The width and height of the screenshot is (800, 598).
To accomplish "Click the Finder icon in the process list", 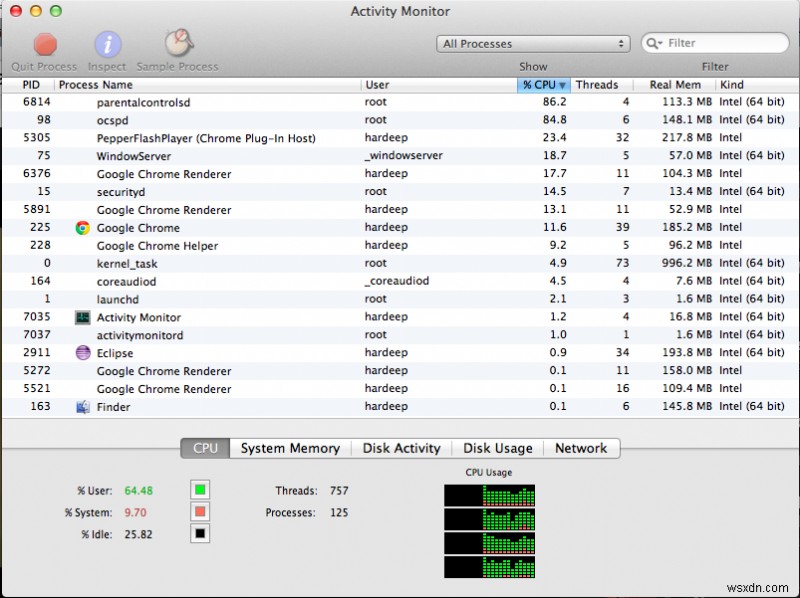I will [x=81, y=407].
